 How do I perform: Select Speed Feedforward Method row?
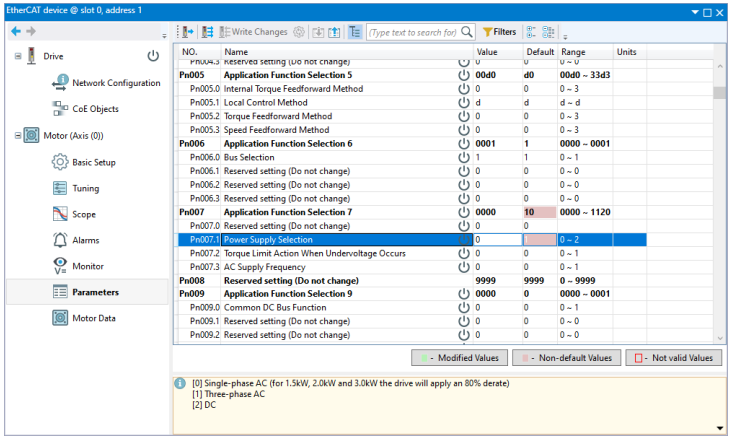click(x=411, y=130)
